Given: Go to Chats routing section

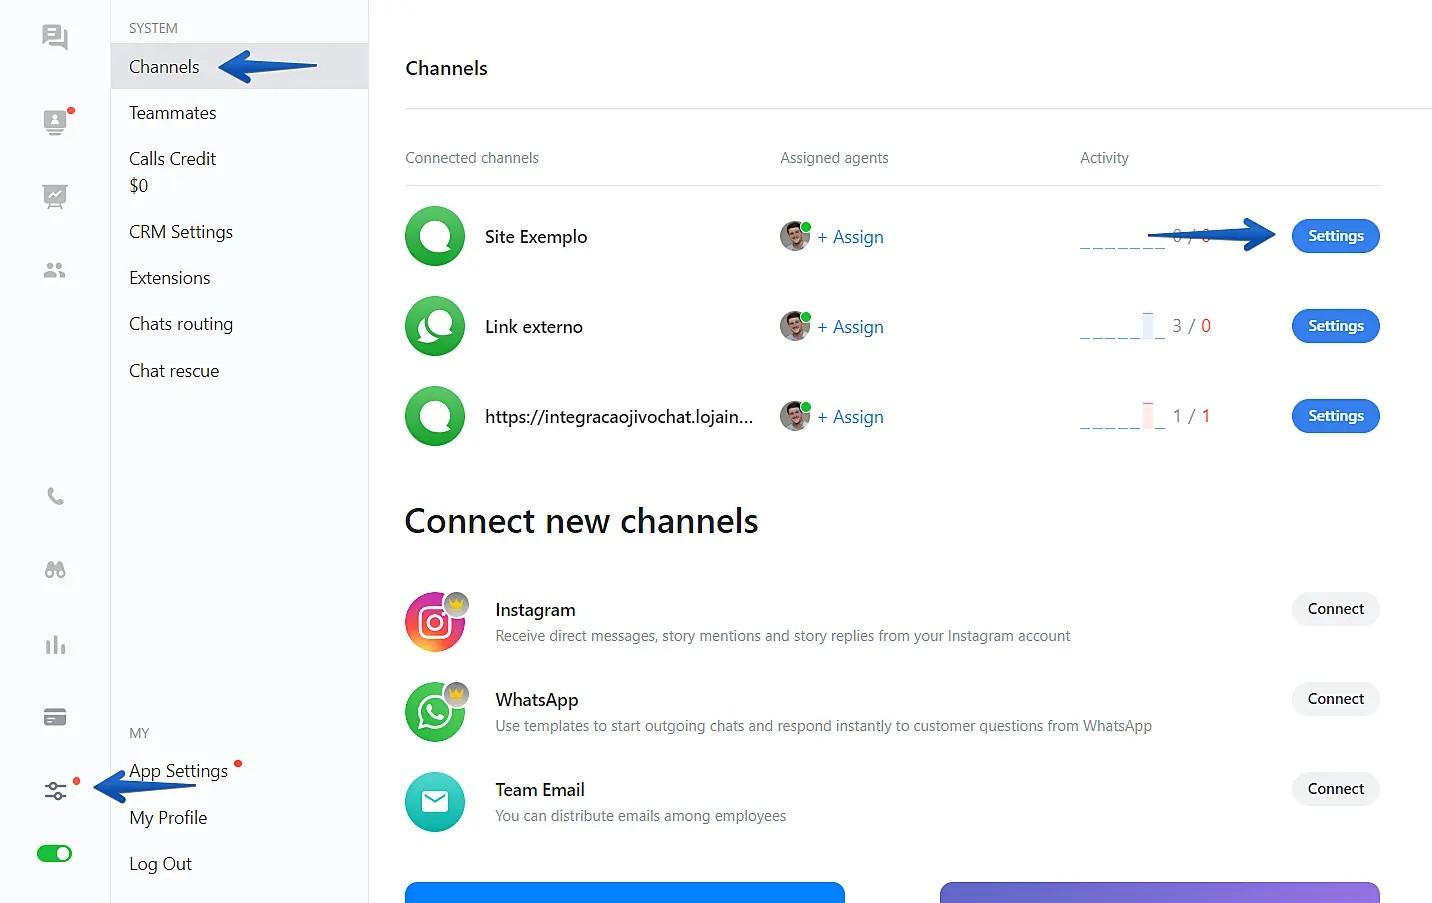Looking at the screenshot, I should (x=180, y=324).
